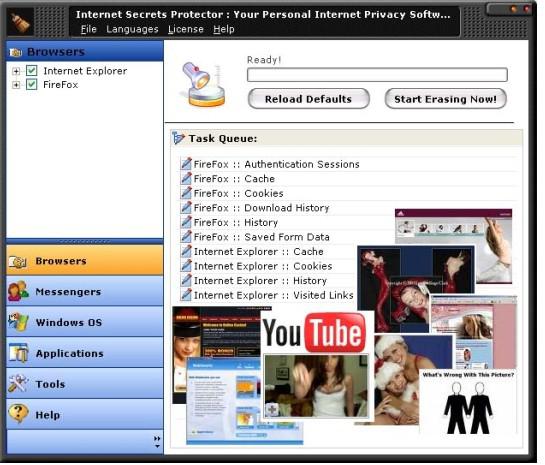The height and width of the screenshot is (465, 545).
Task: Click the Applications sidebar icon
Action: tap(18, 353)
